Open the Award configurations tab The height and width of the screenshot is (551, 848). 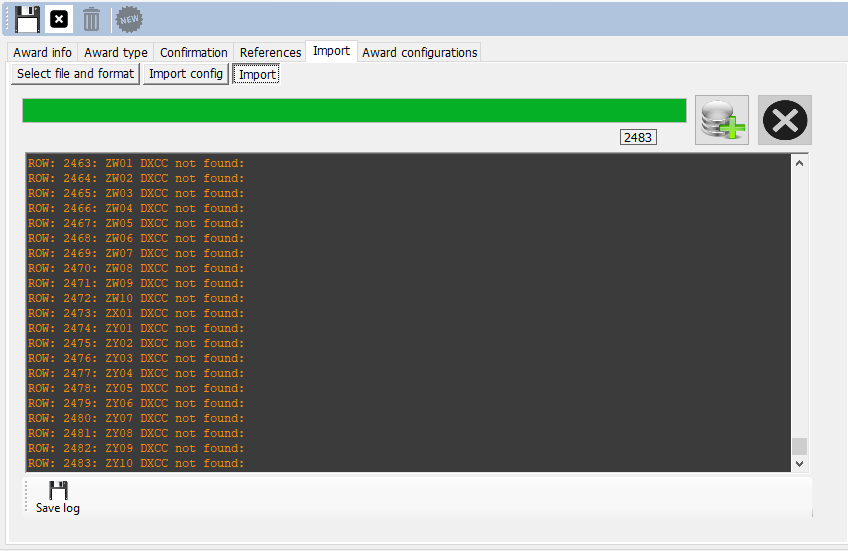pos(420,52)
